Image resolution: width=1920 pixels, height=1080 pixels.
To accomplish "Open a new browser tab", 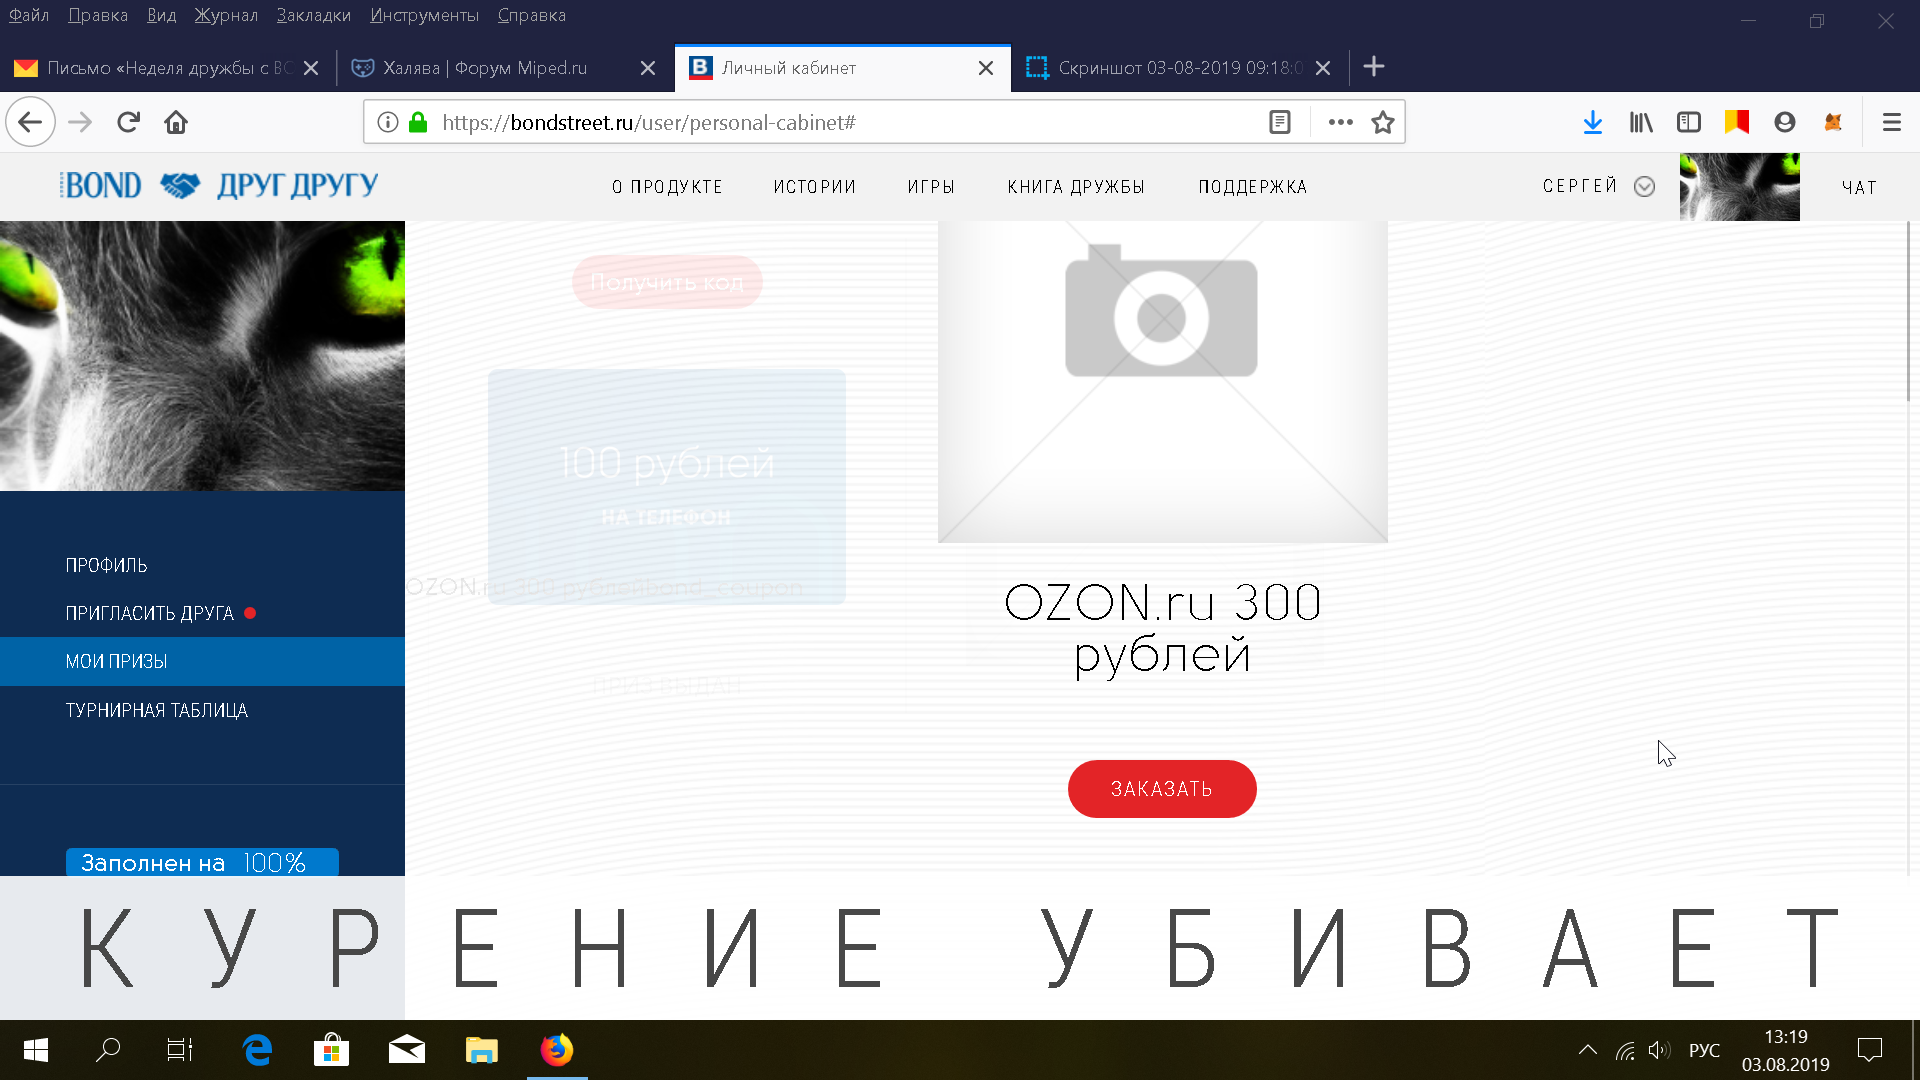I will pos(1374,67).
